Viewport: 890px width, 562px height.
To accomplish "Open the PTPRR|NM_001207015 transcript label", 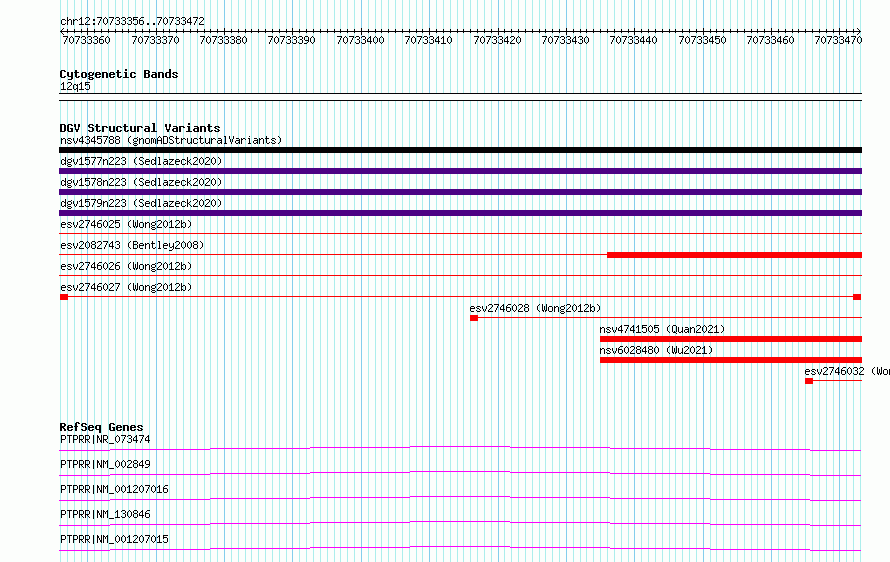I will coord(114,539).
